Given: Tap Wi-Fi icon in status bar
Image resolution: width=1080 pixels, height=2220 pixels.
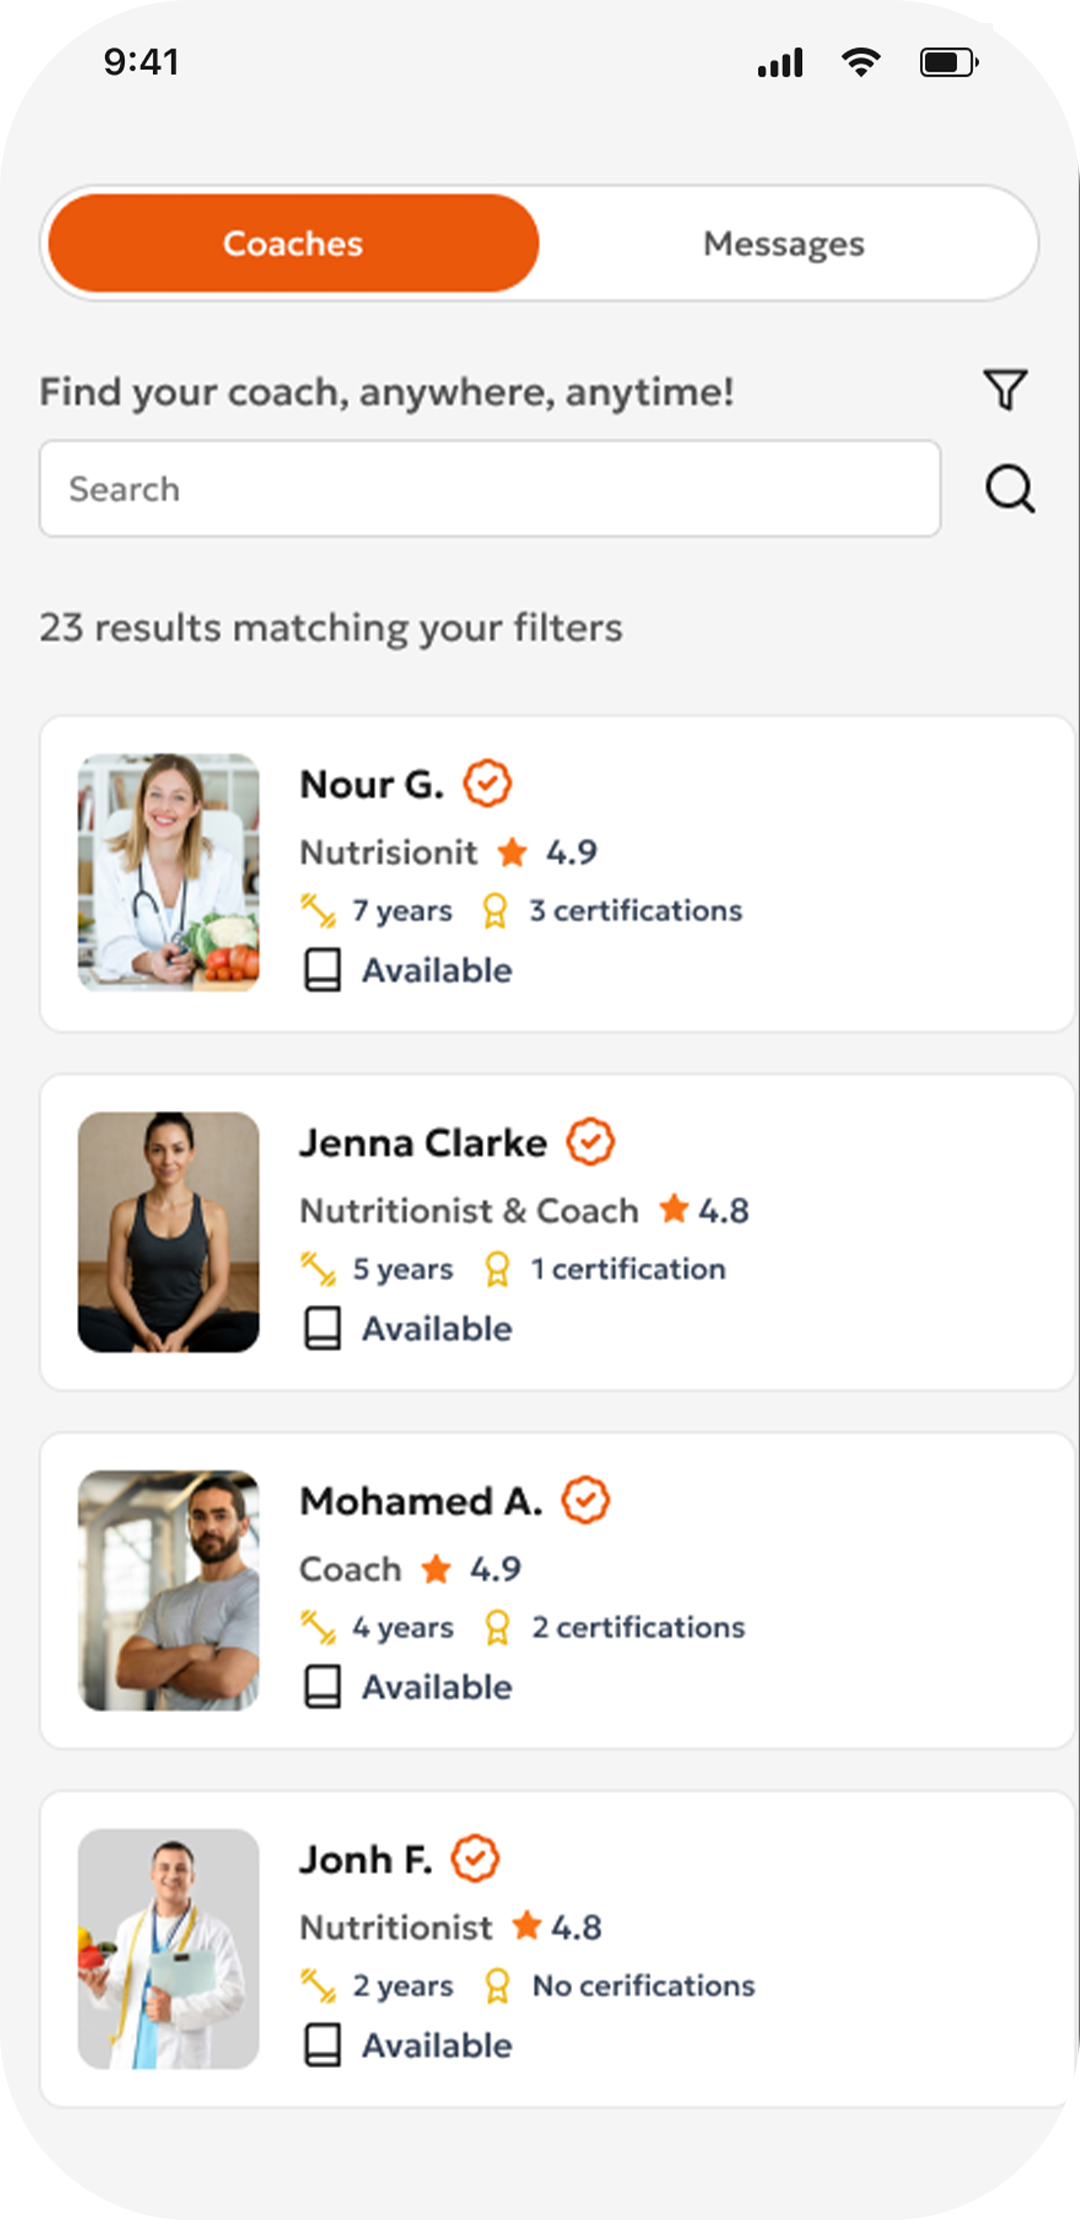Looking at the screenshot, I should 861,62.
